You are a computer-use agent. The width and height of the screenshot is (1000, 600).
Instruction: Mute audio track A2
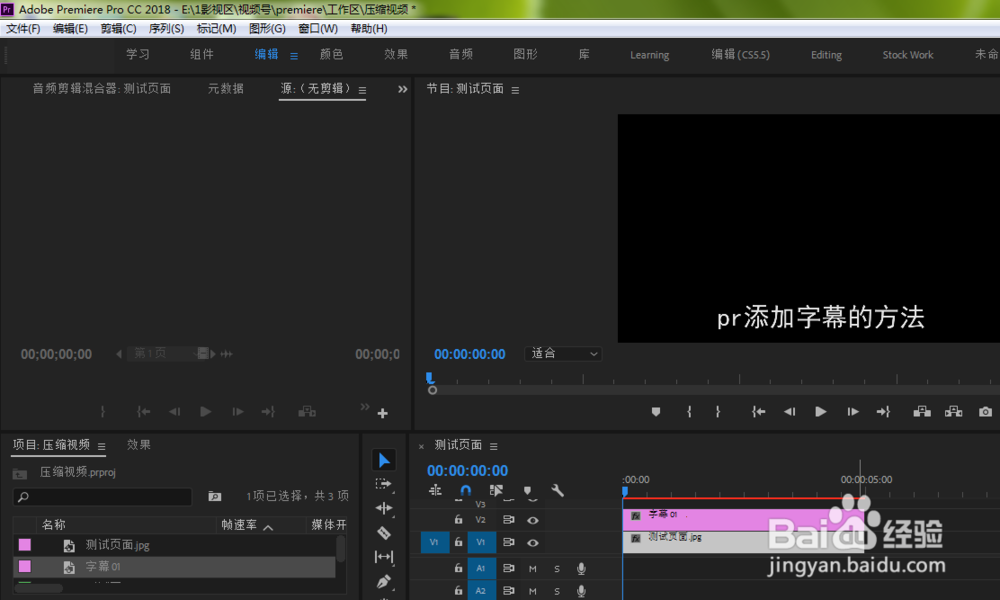pos(533,591)
